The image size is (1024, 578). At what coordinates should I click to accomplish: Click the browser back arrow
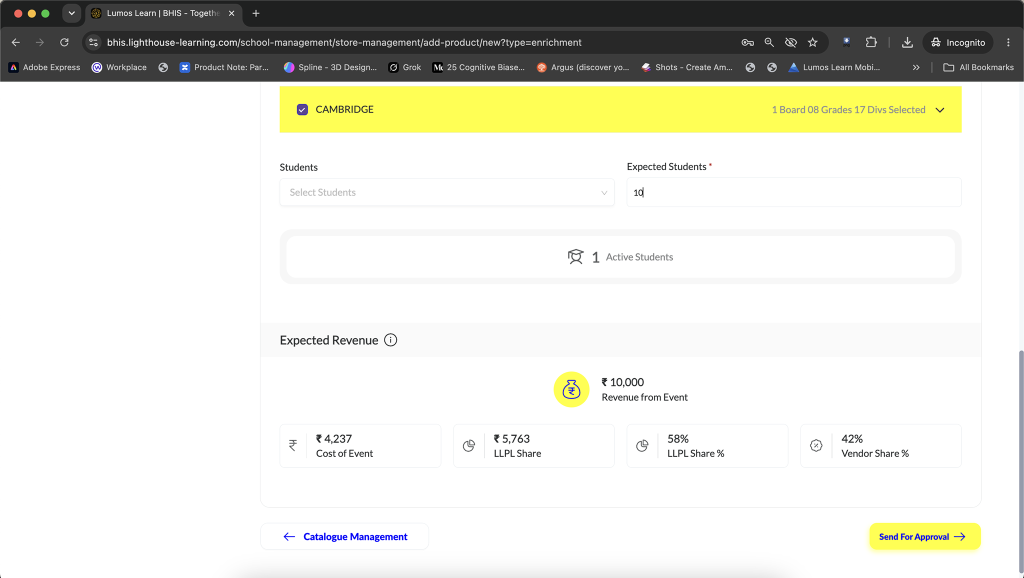(16, 42)
